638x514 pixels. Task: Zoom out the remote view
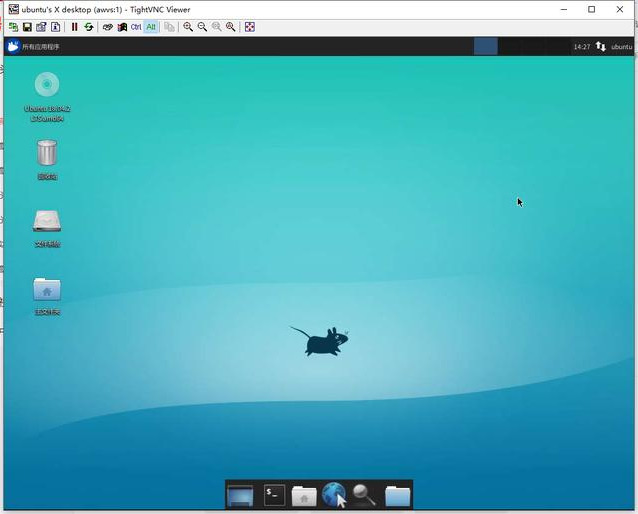(x=202, y=27)
